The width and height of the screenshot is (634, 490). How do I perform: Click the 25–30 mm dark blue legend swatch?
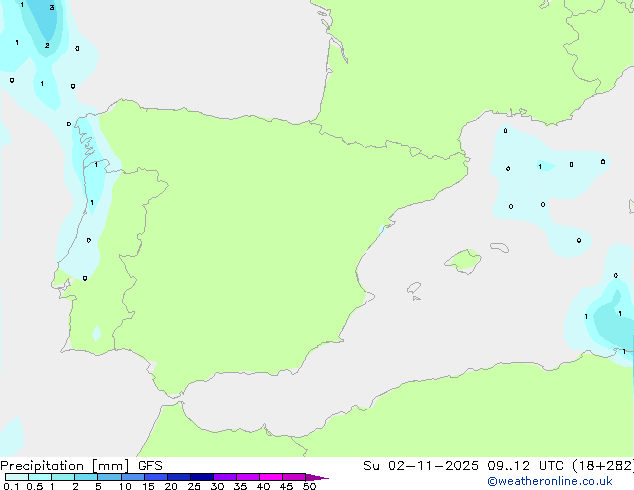(202, 477)
